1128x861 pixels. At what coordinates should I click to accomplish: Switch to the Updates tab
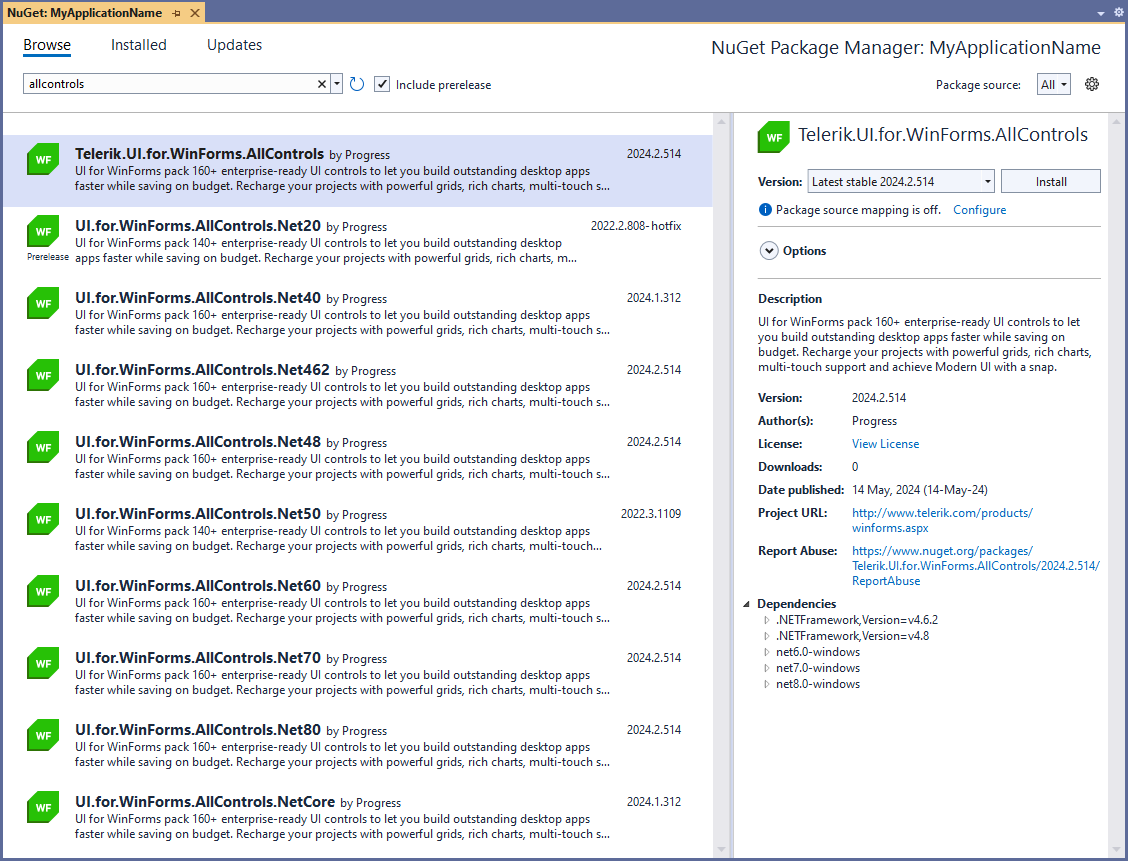[x=235, y=45]
